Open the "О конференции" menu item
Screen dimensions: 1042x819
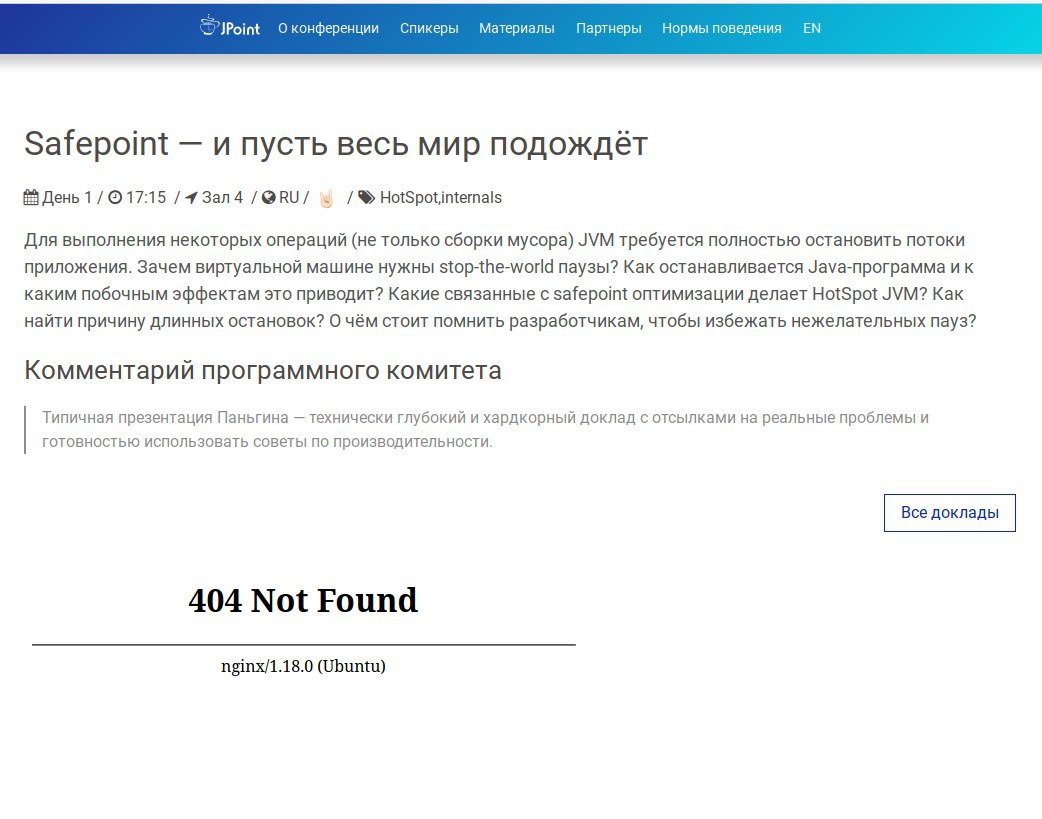(x=328, y=29)
